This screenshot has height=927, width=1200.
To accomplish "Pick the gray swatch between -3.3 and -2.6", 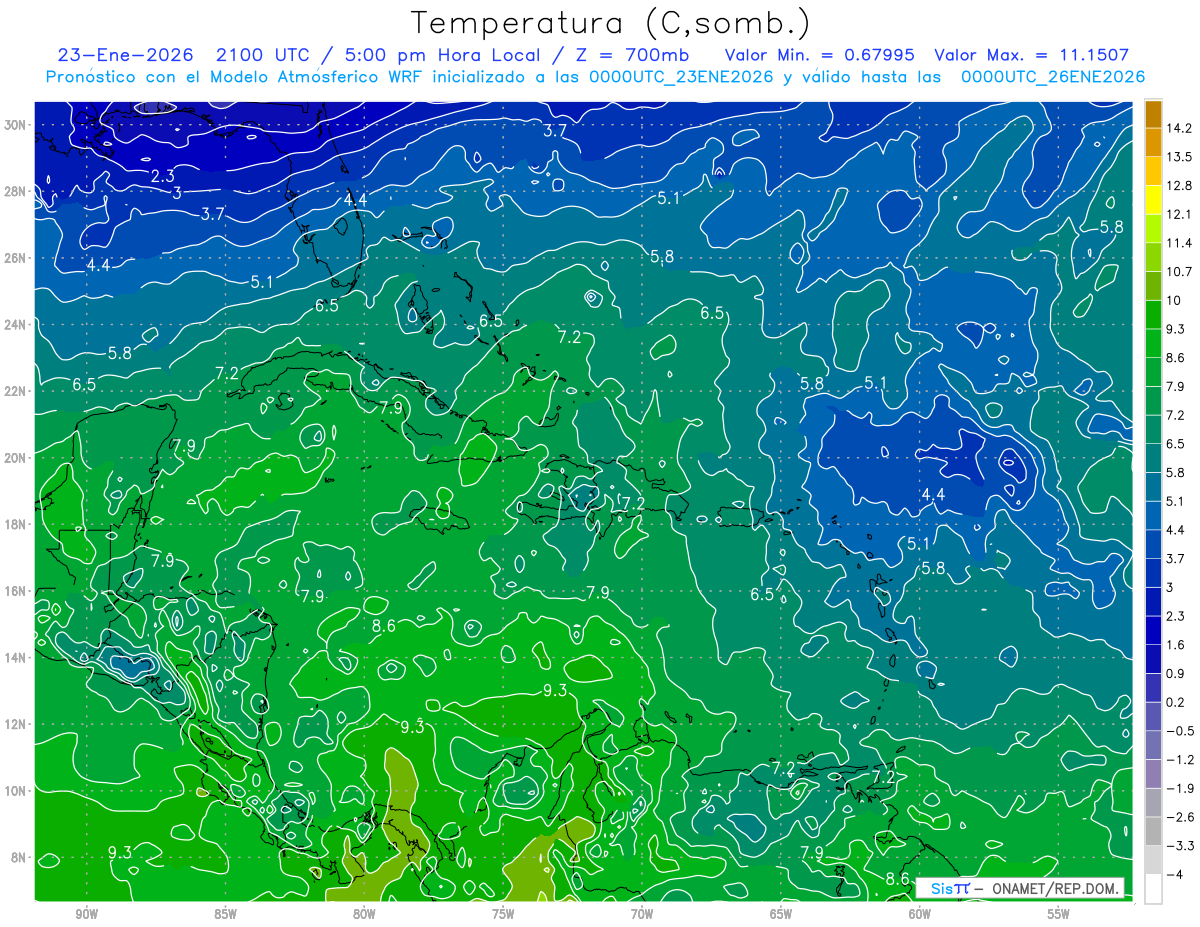I will click(1153, 831).
